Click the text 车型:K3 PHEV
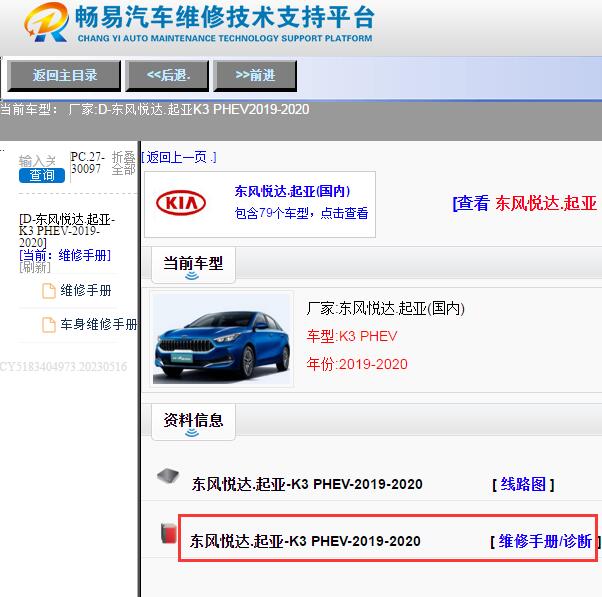Image resolution: width=602 pixels, height=597 pixels. 352,336
